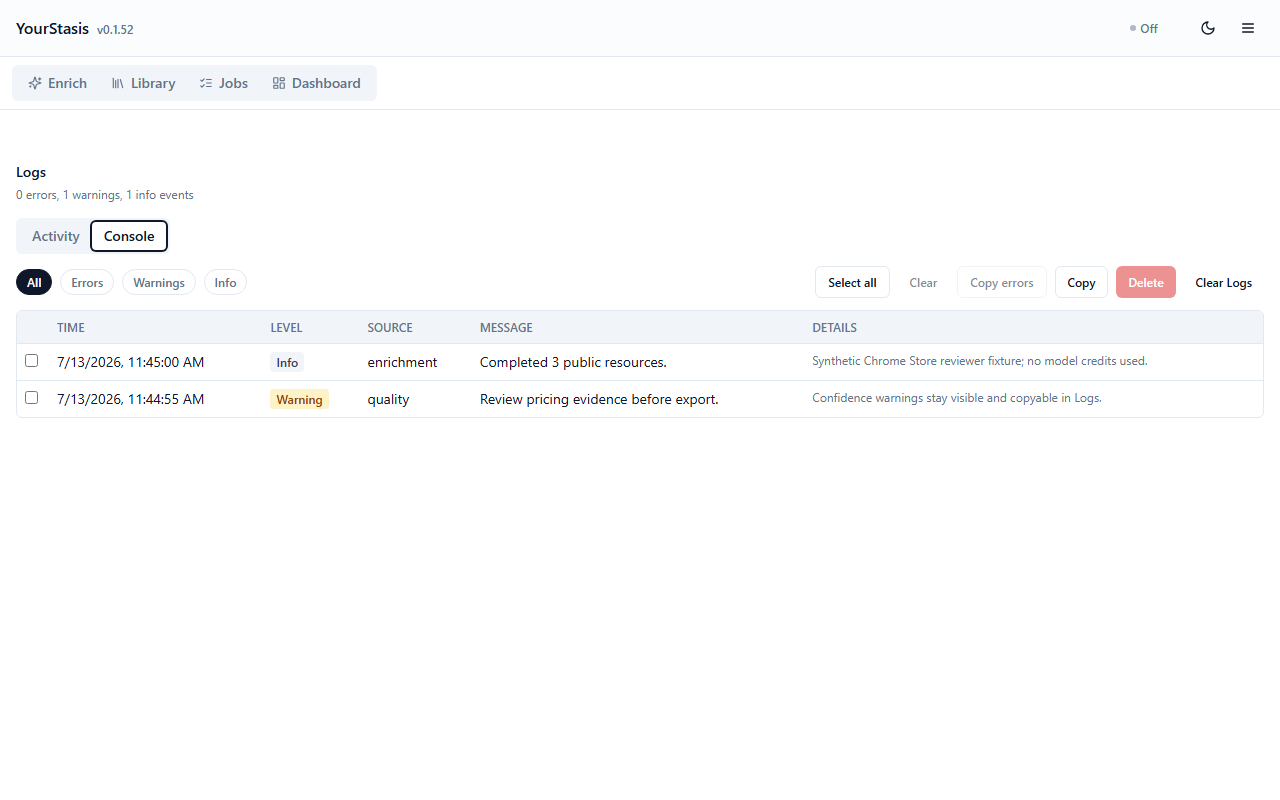Open the Dashboard tab

pos(317,83)
